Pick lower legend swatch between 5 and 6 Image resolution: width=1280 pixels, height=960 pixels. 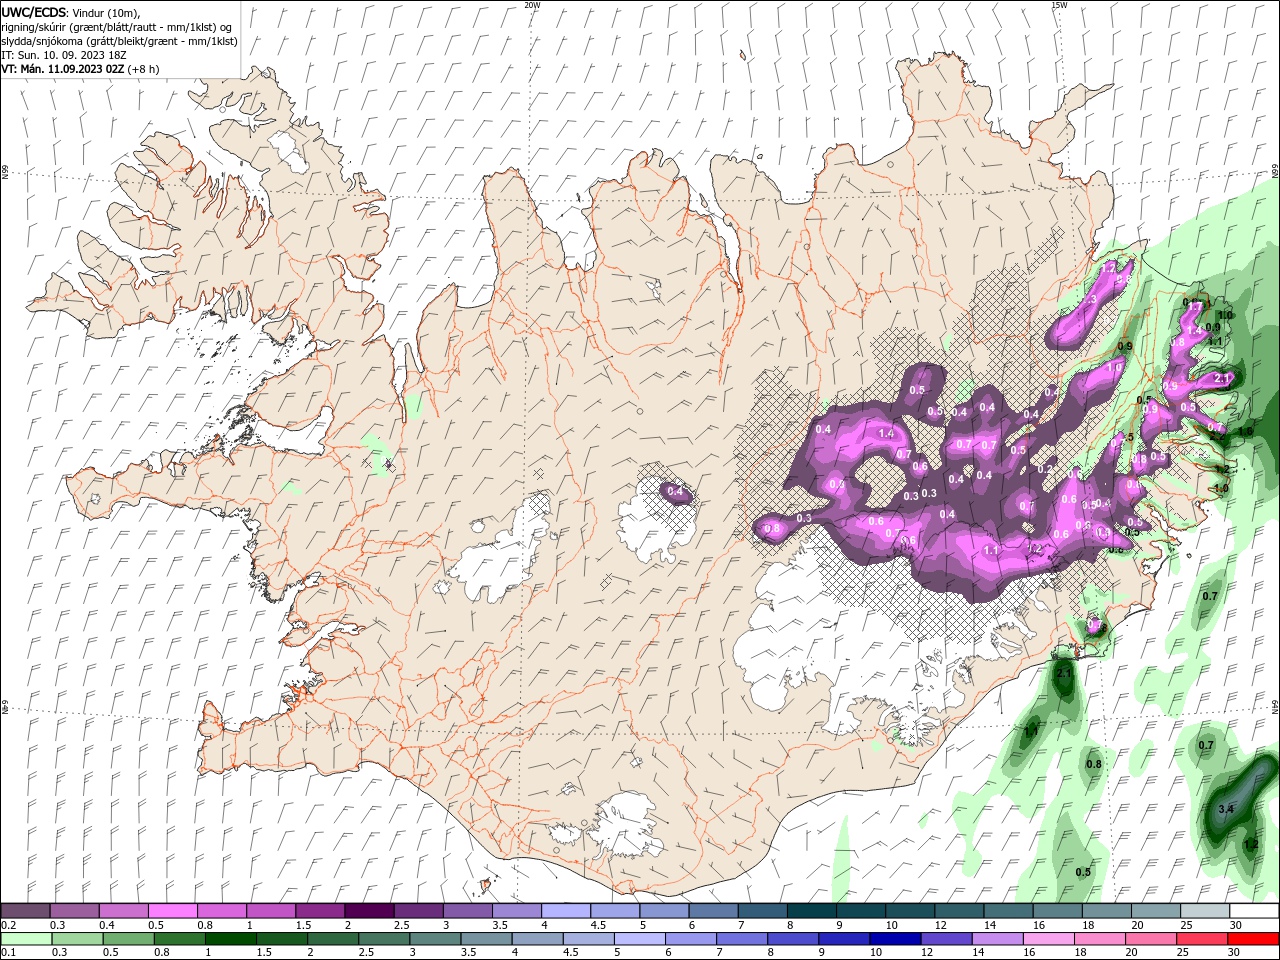[x=640, y=939]
